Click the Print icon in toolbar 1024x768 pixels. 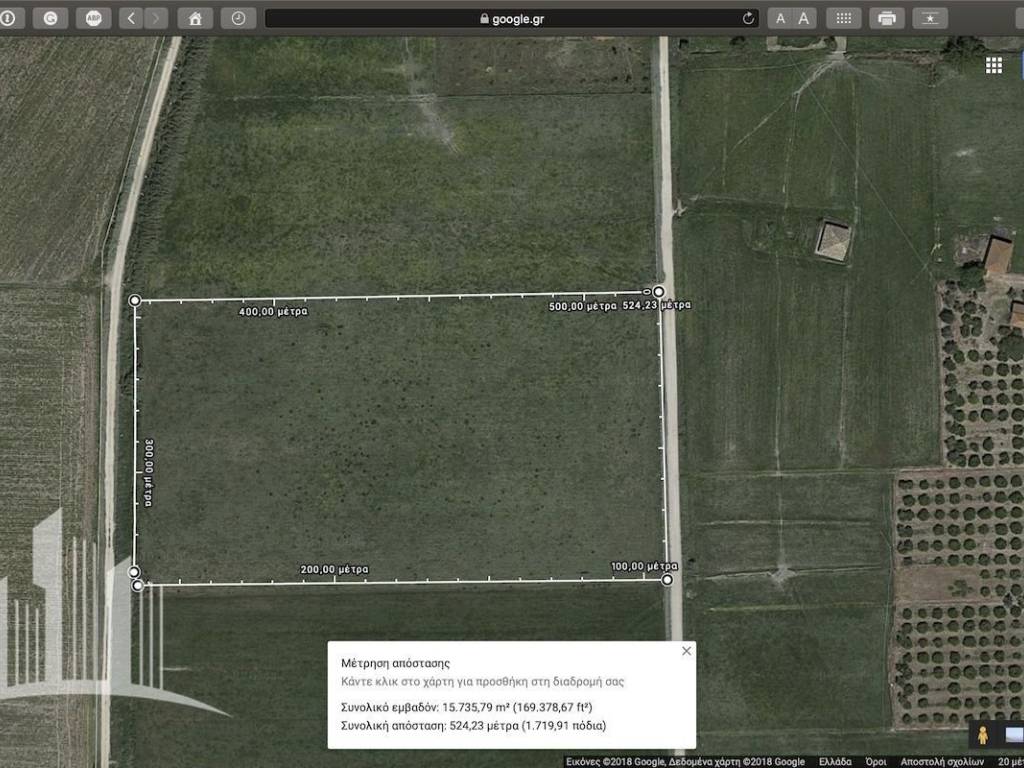pos(886,18)
